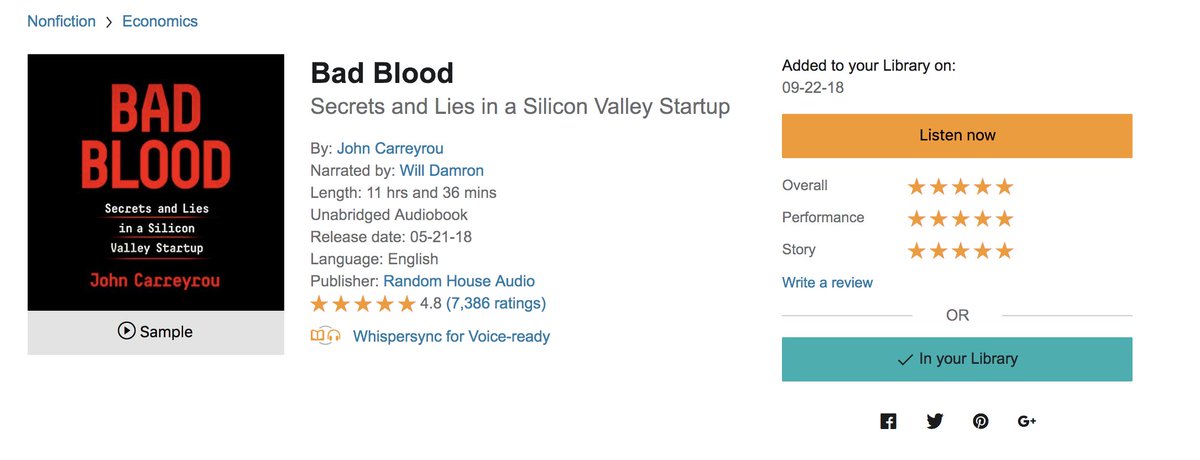Set Performance rating stars
1200x460 pixels.
coord(960,218)
